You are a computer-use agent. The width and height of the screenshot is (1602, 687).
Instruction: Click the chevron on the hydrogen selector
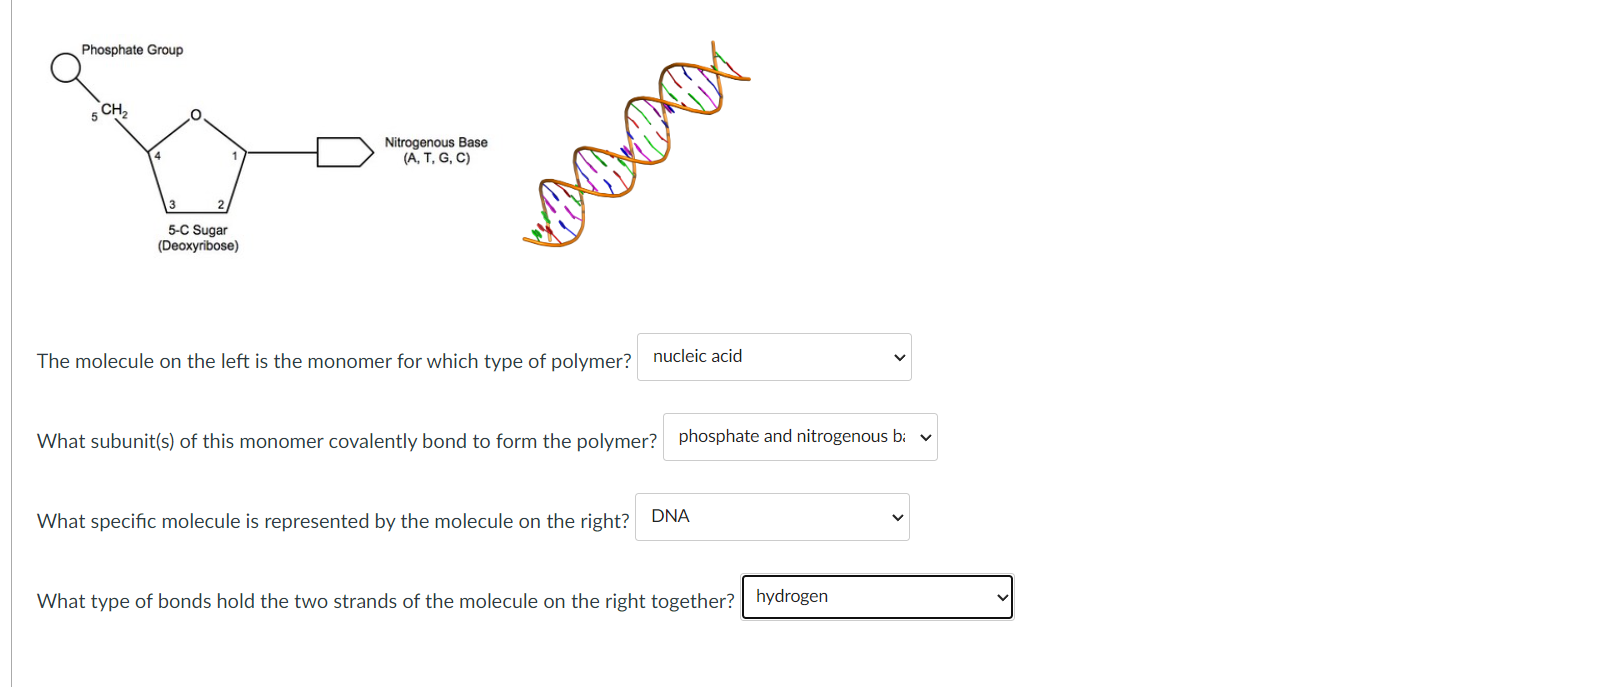[1001, 597]
